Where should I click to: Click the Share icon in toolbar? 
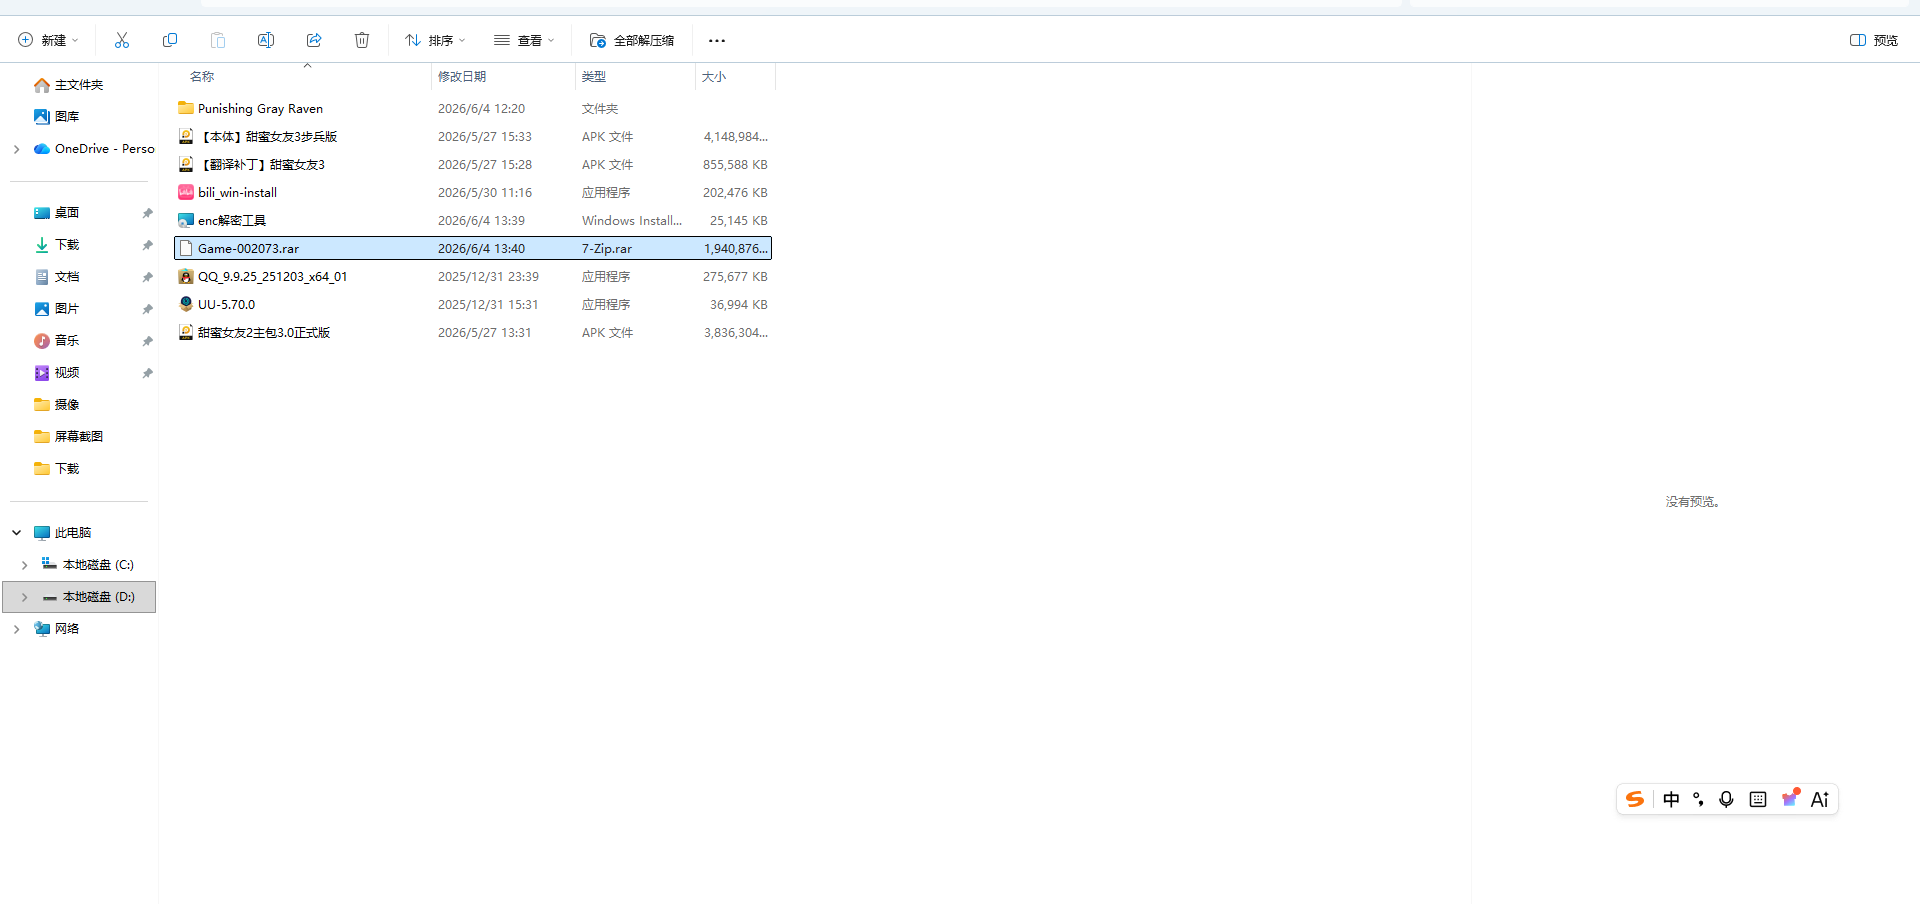point(314,40)
